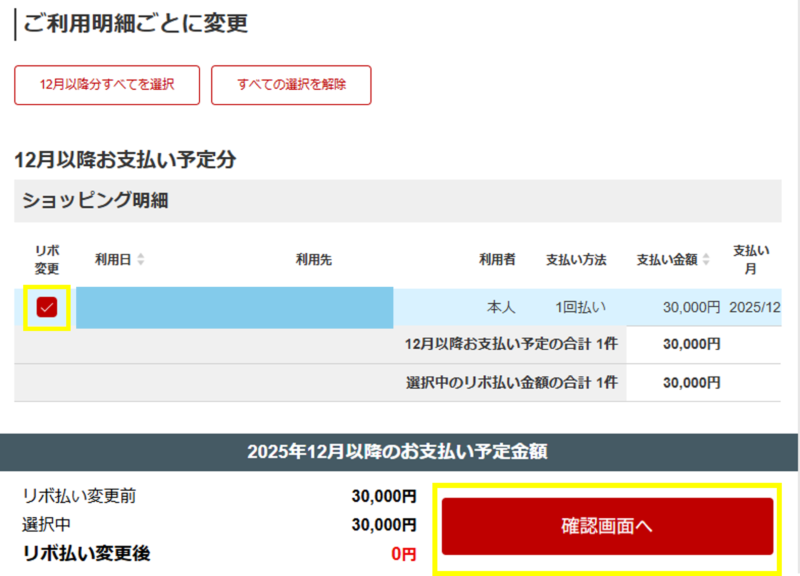This screenshot has height=576, width=800.
Task: Proceed with the 確認画面へ button
Action: tap(607, 526)
